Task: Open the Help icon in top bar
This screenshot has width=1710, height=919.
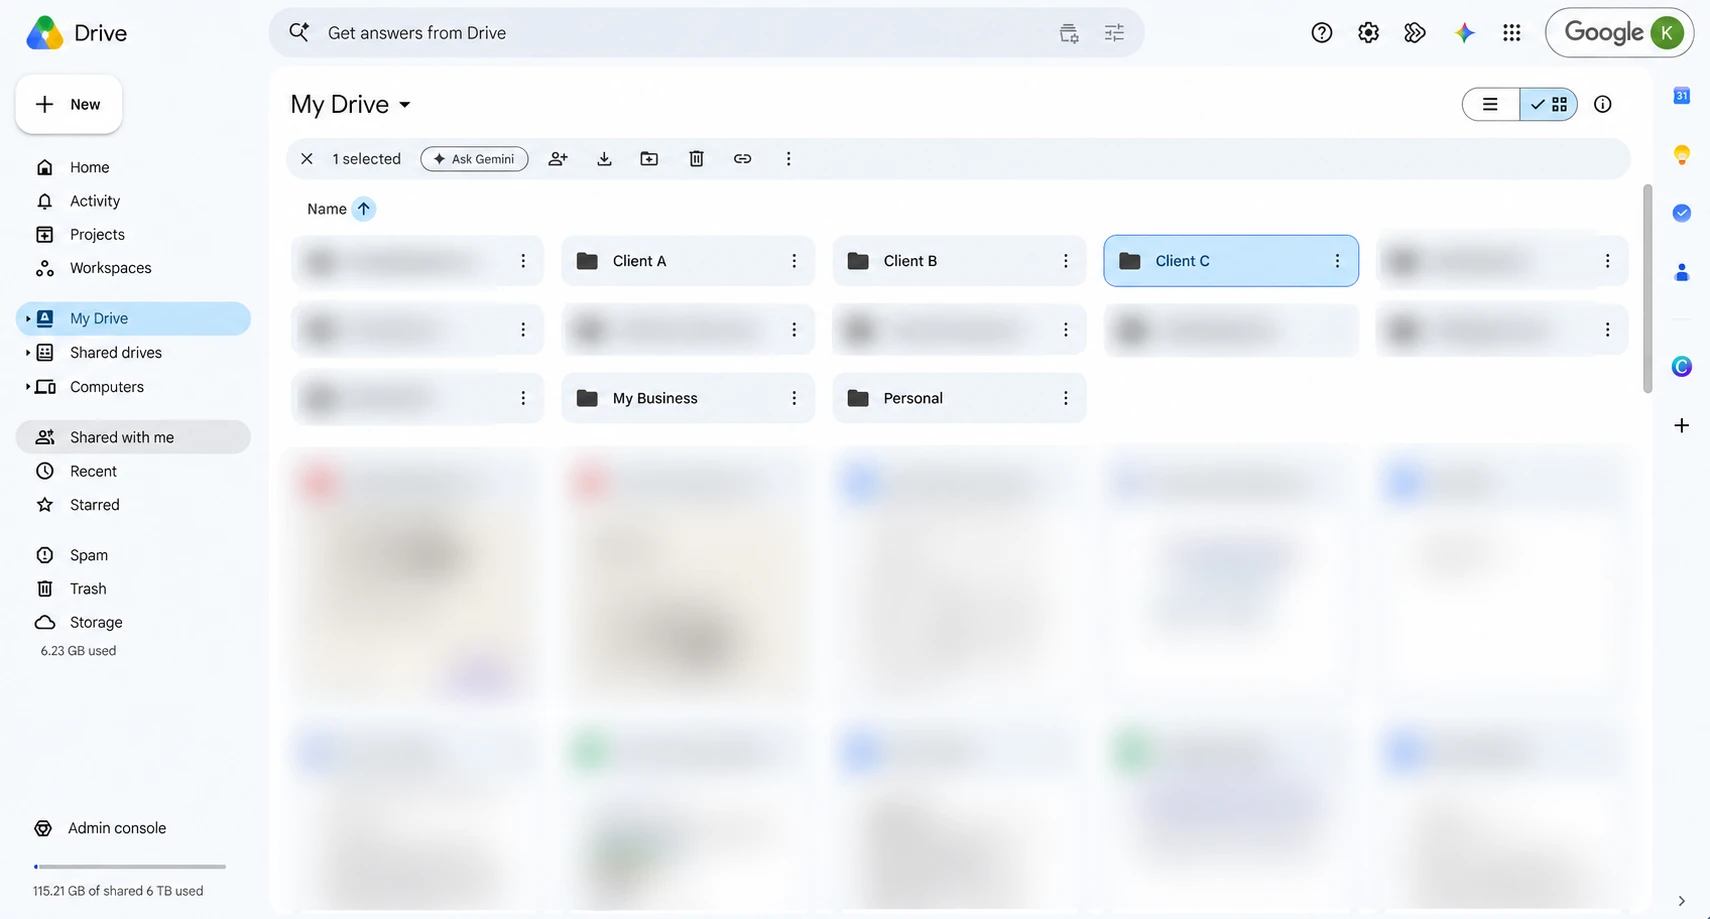Action: [x=1322, y=33]
